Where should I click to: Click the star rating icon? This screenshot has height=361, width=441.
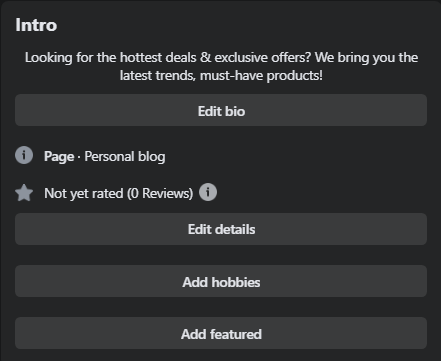(24, 193)
